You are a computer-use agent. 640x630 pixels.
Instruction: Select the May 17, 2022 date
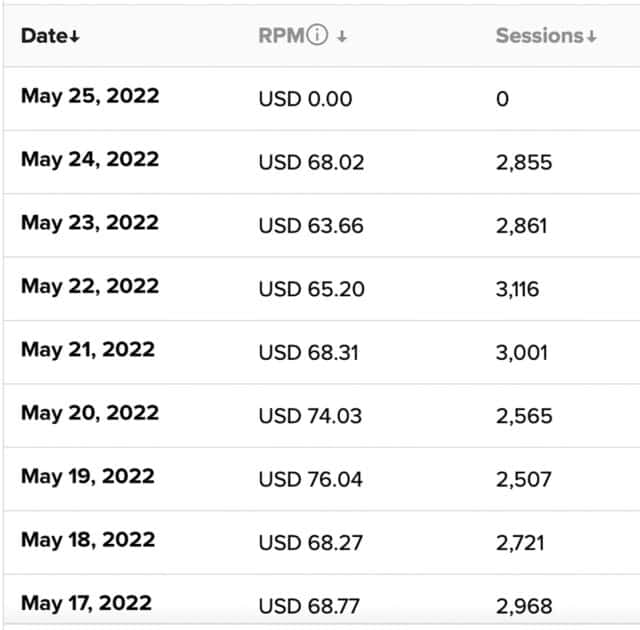(x=86, y=603)
